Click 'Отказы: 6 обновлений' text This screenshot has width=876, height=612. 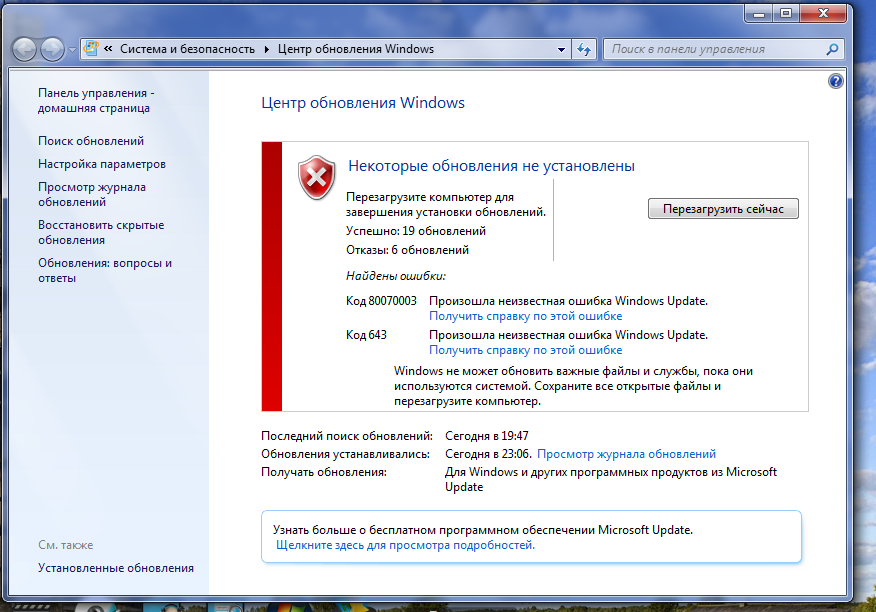[407, 250]
